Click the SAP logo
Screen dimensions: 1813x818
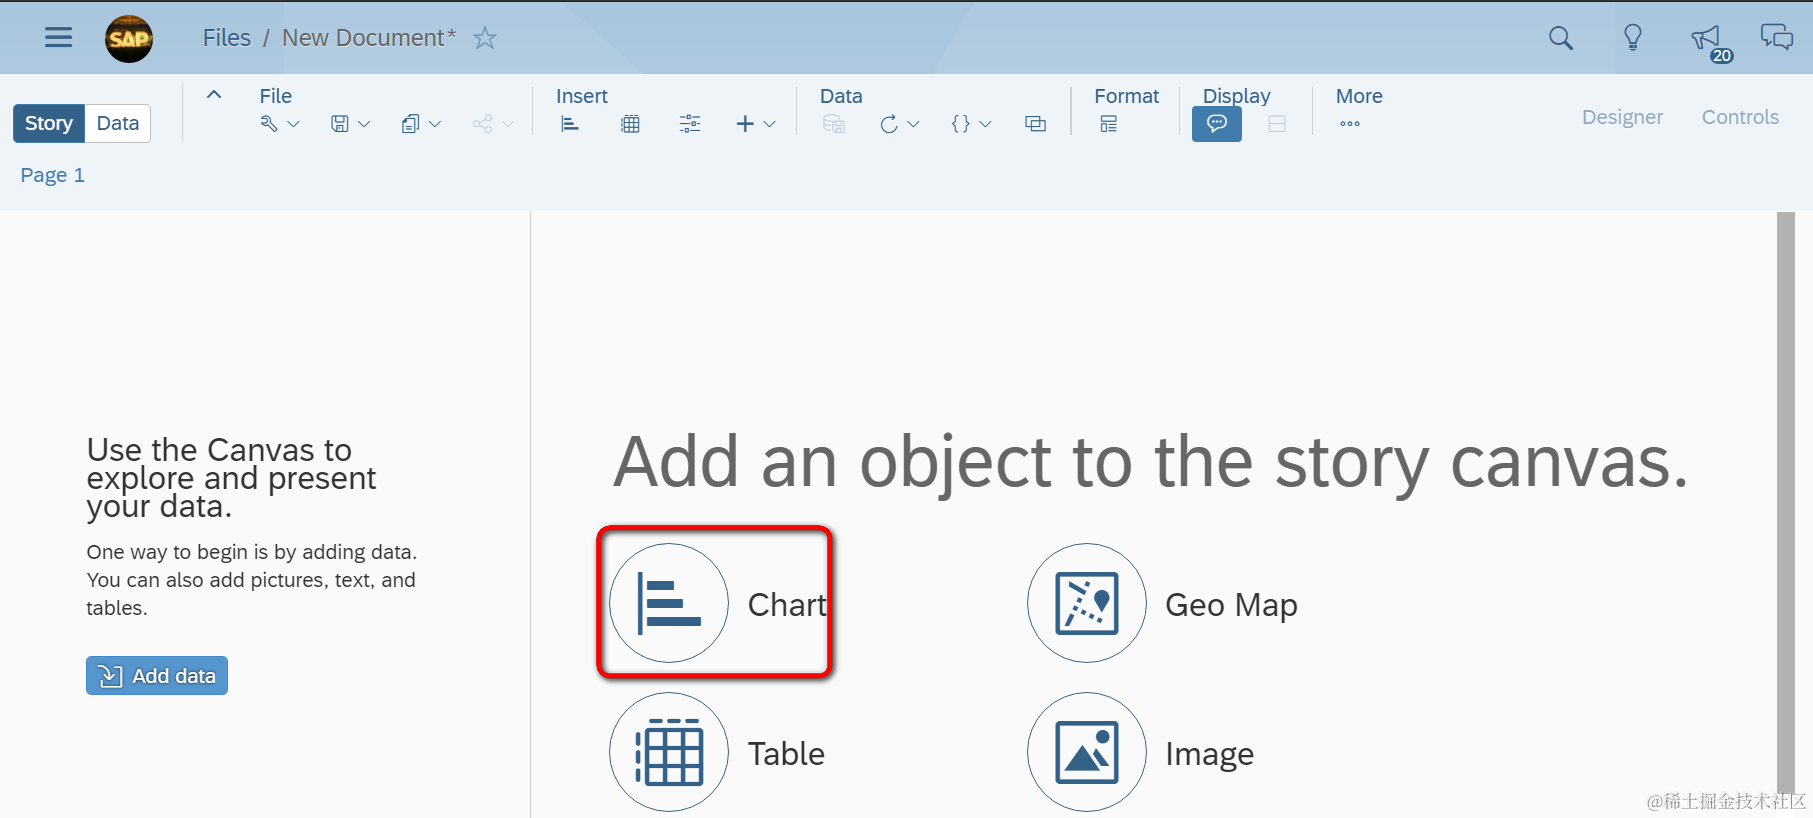coord(129,39)
